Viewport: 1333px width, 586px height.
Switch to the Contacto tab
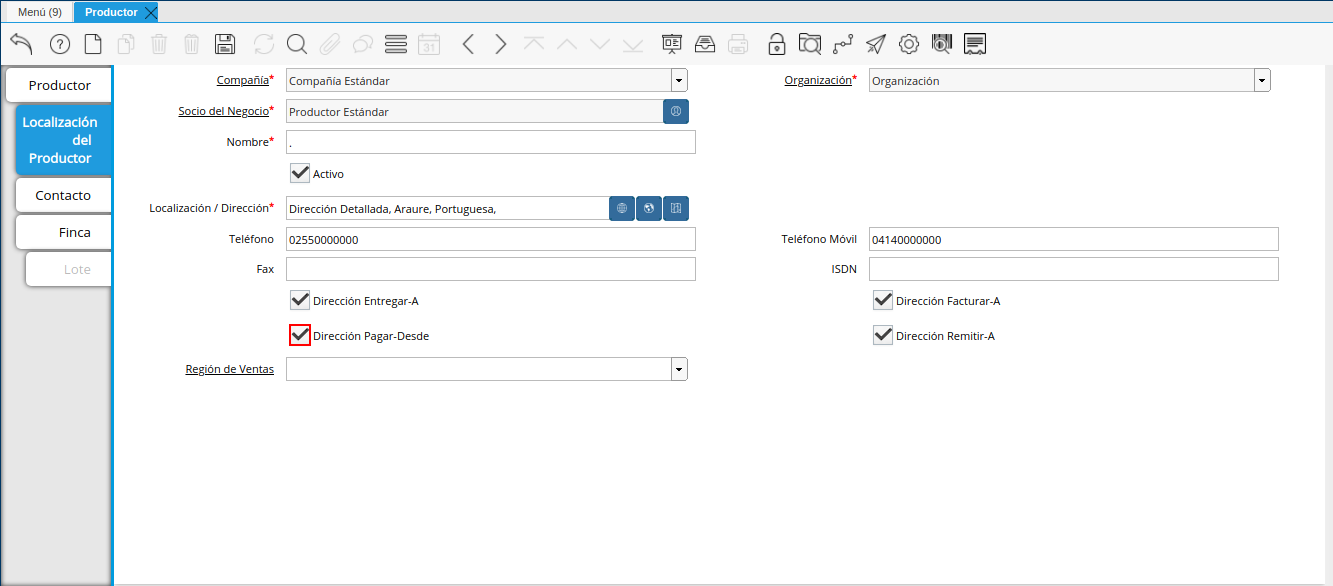(63, 195)
